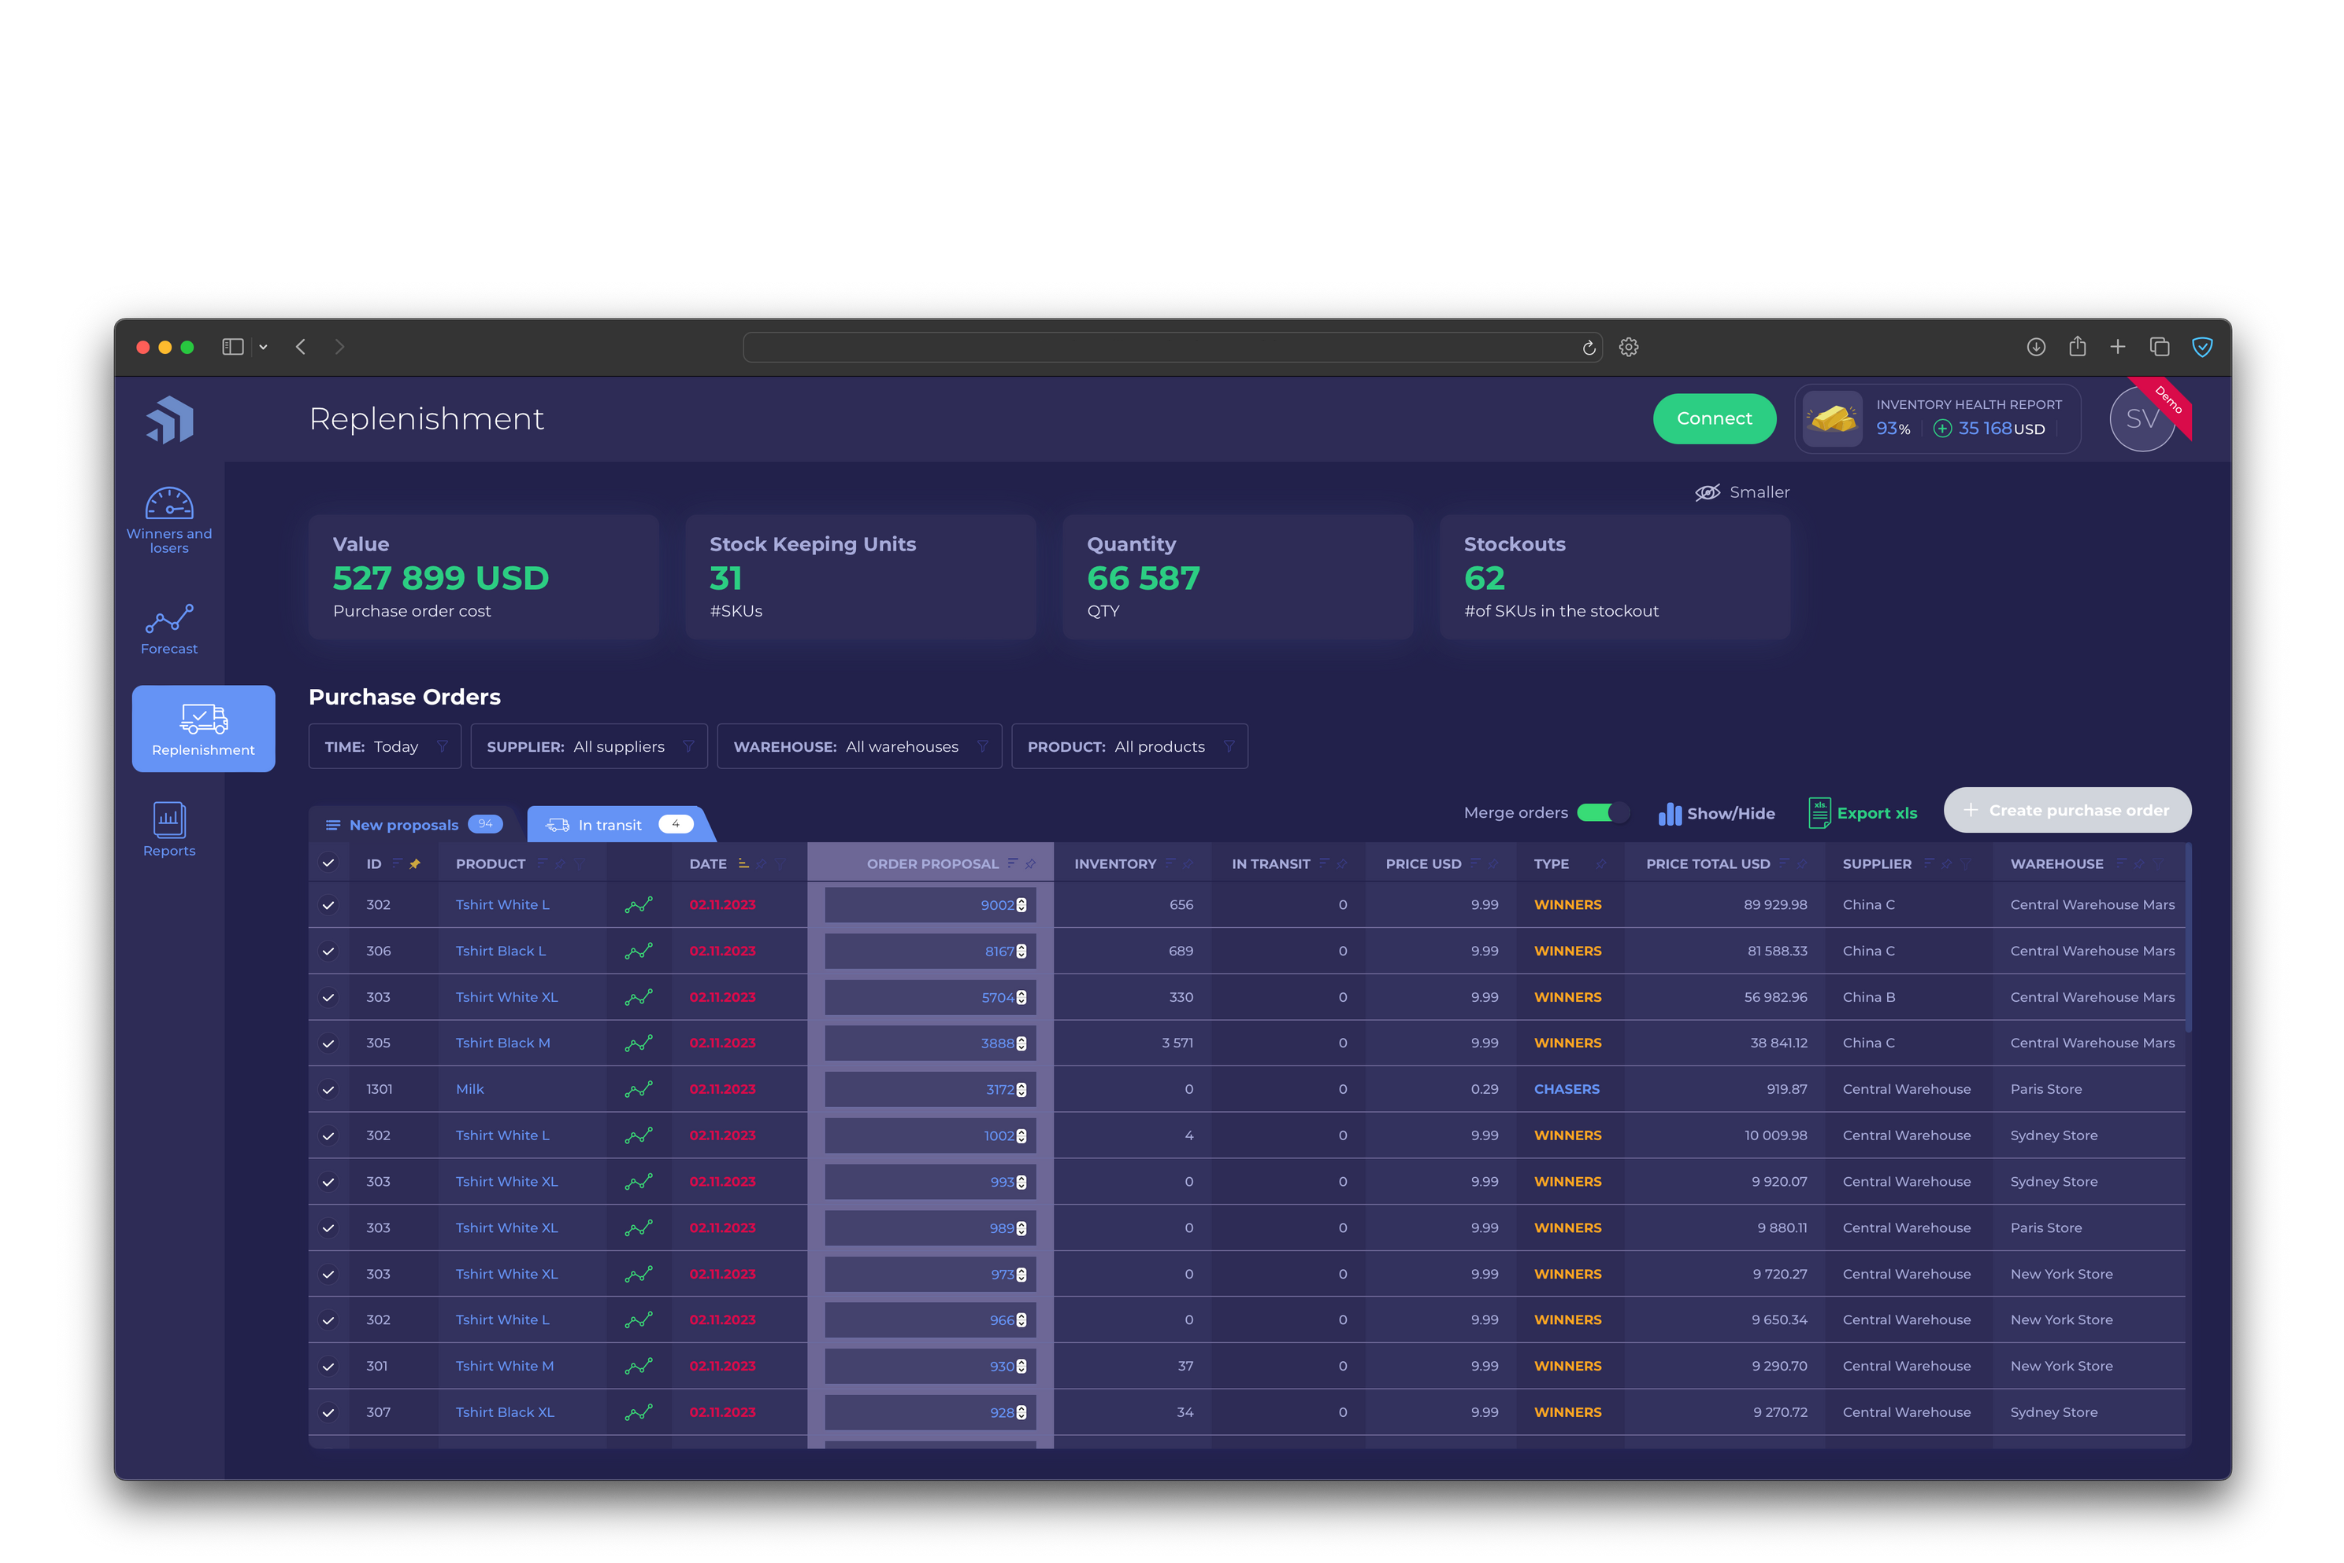
Task: Toggle the Smaller view eye icon
Action: [1707, 491]
